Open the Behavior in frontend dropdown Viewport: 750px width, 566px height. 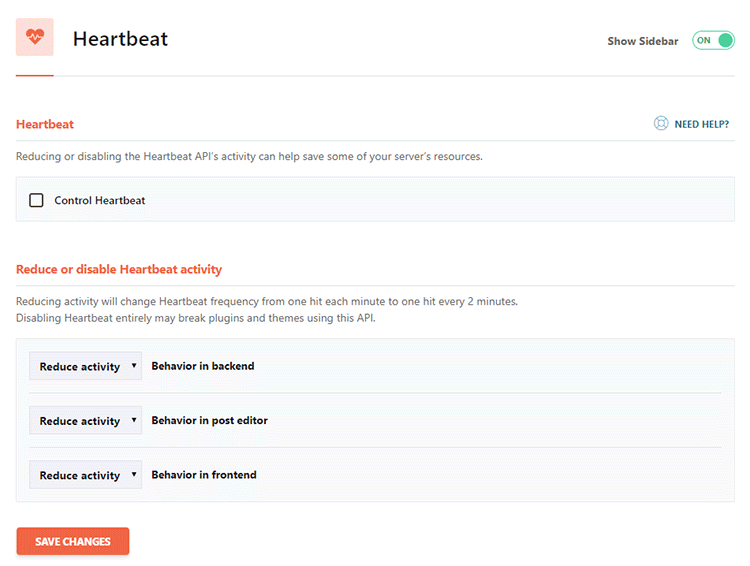85,475
